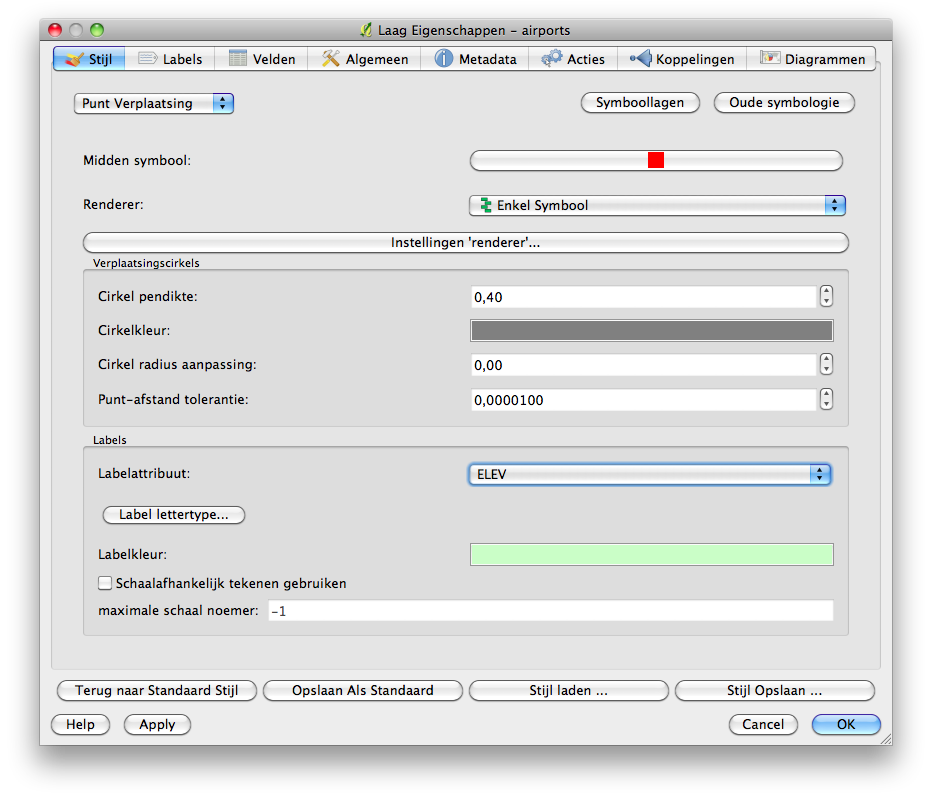Open the Labelkleur green color swatch
The width and height of the screenshot is (932, 800).
651,555
